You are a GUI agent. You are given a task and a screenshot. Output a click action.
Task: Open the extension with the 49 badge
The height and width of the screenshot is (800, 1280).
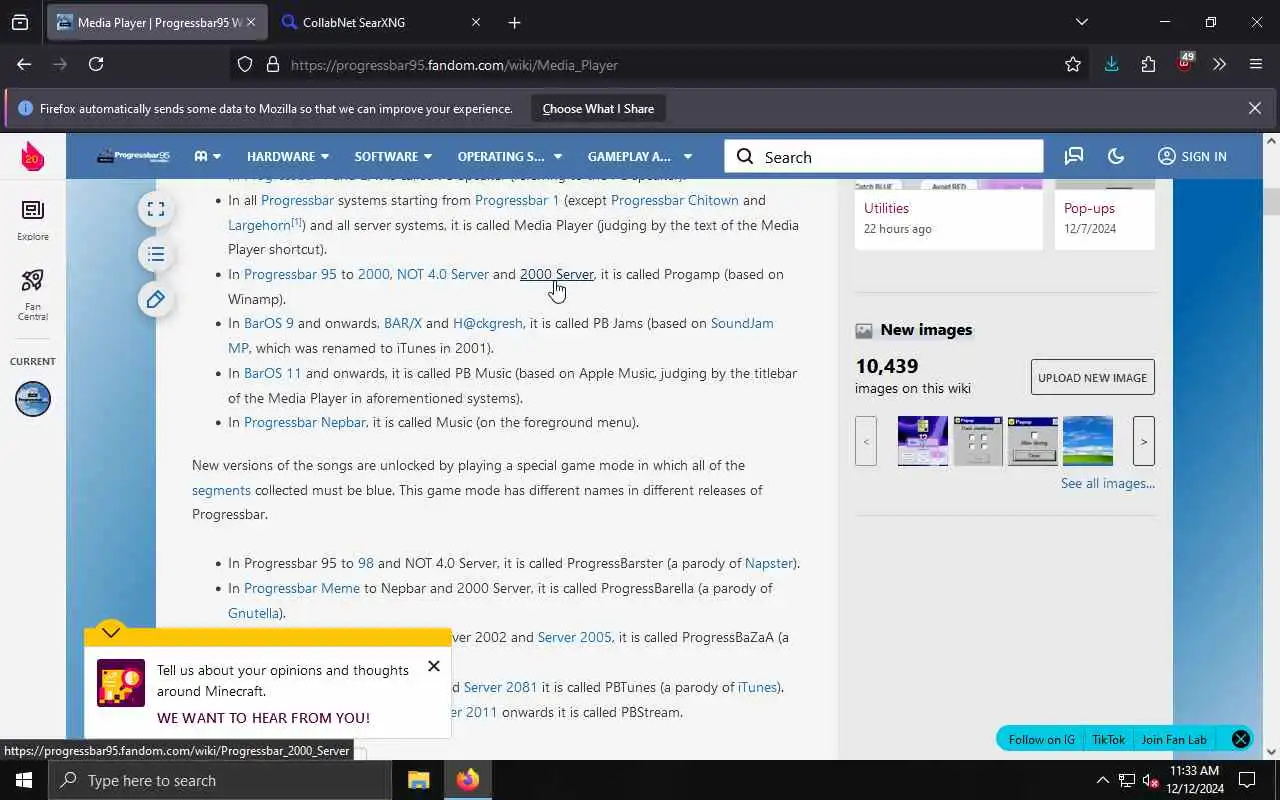click(1185, 63)
